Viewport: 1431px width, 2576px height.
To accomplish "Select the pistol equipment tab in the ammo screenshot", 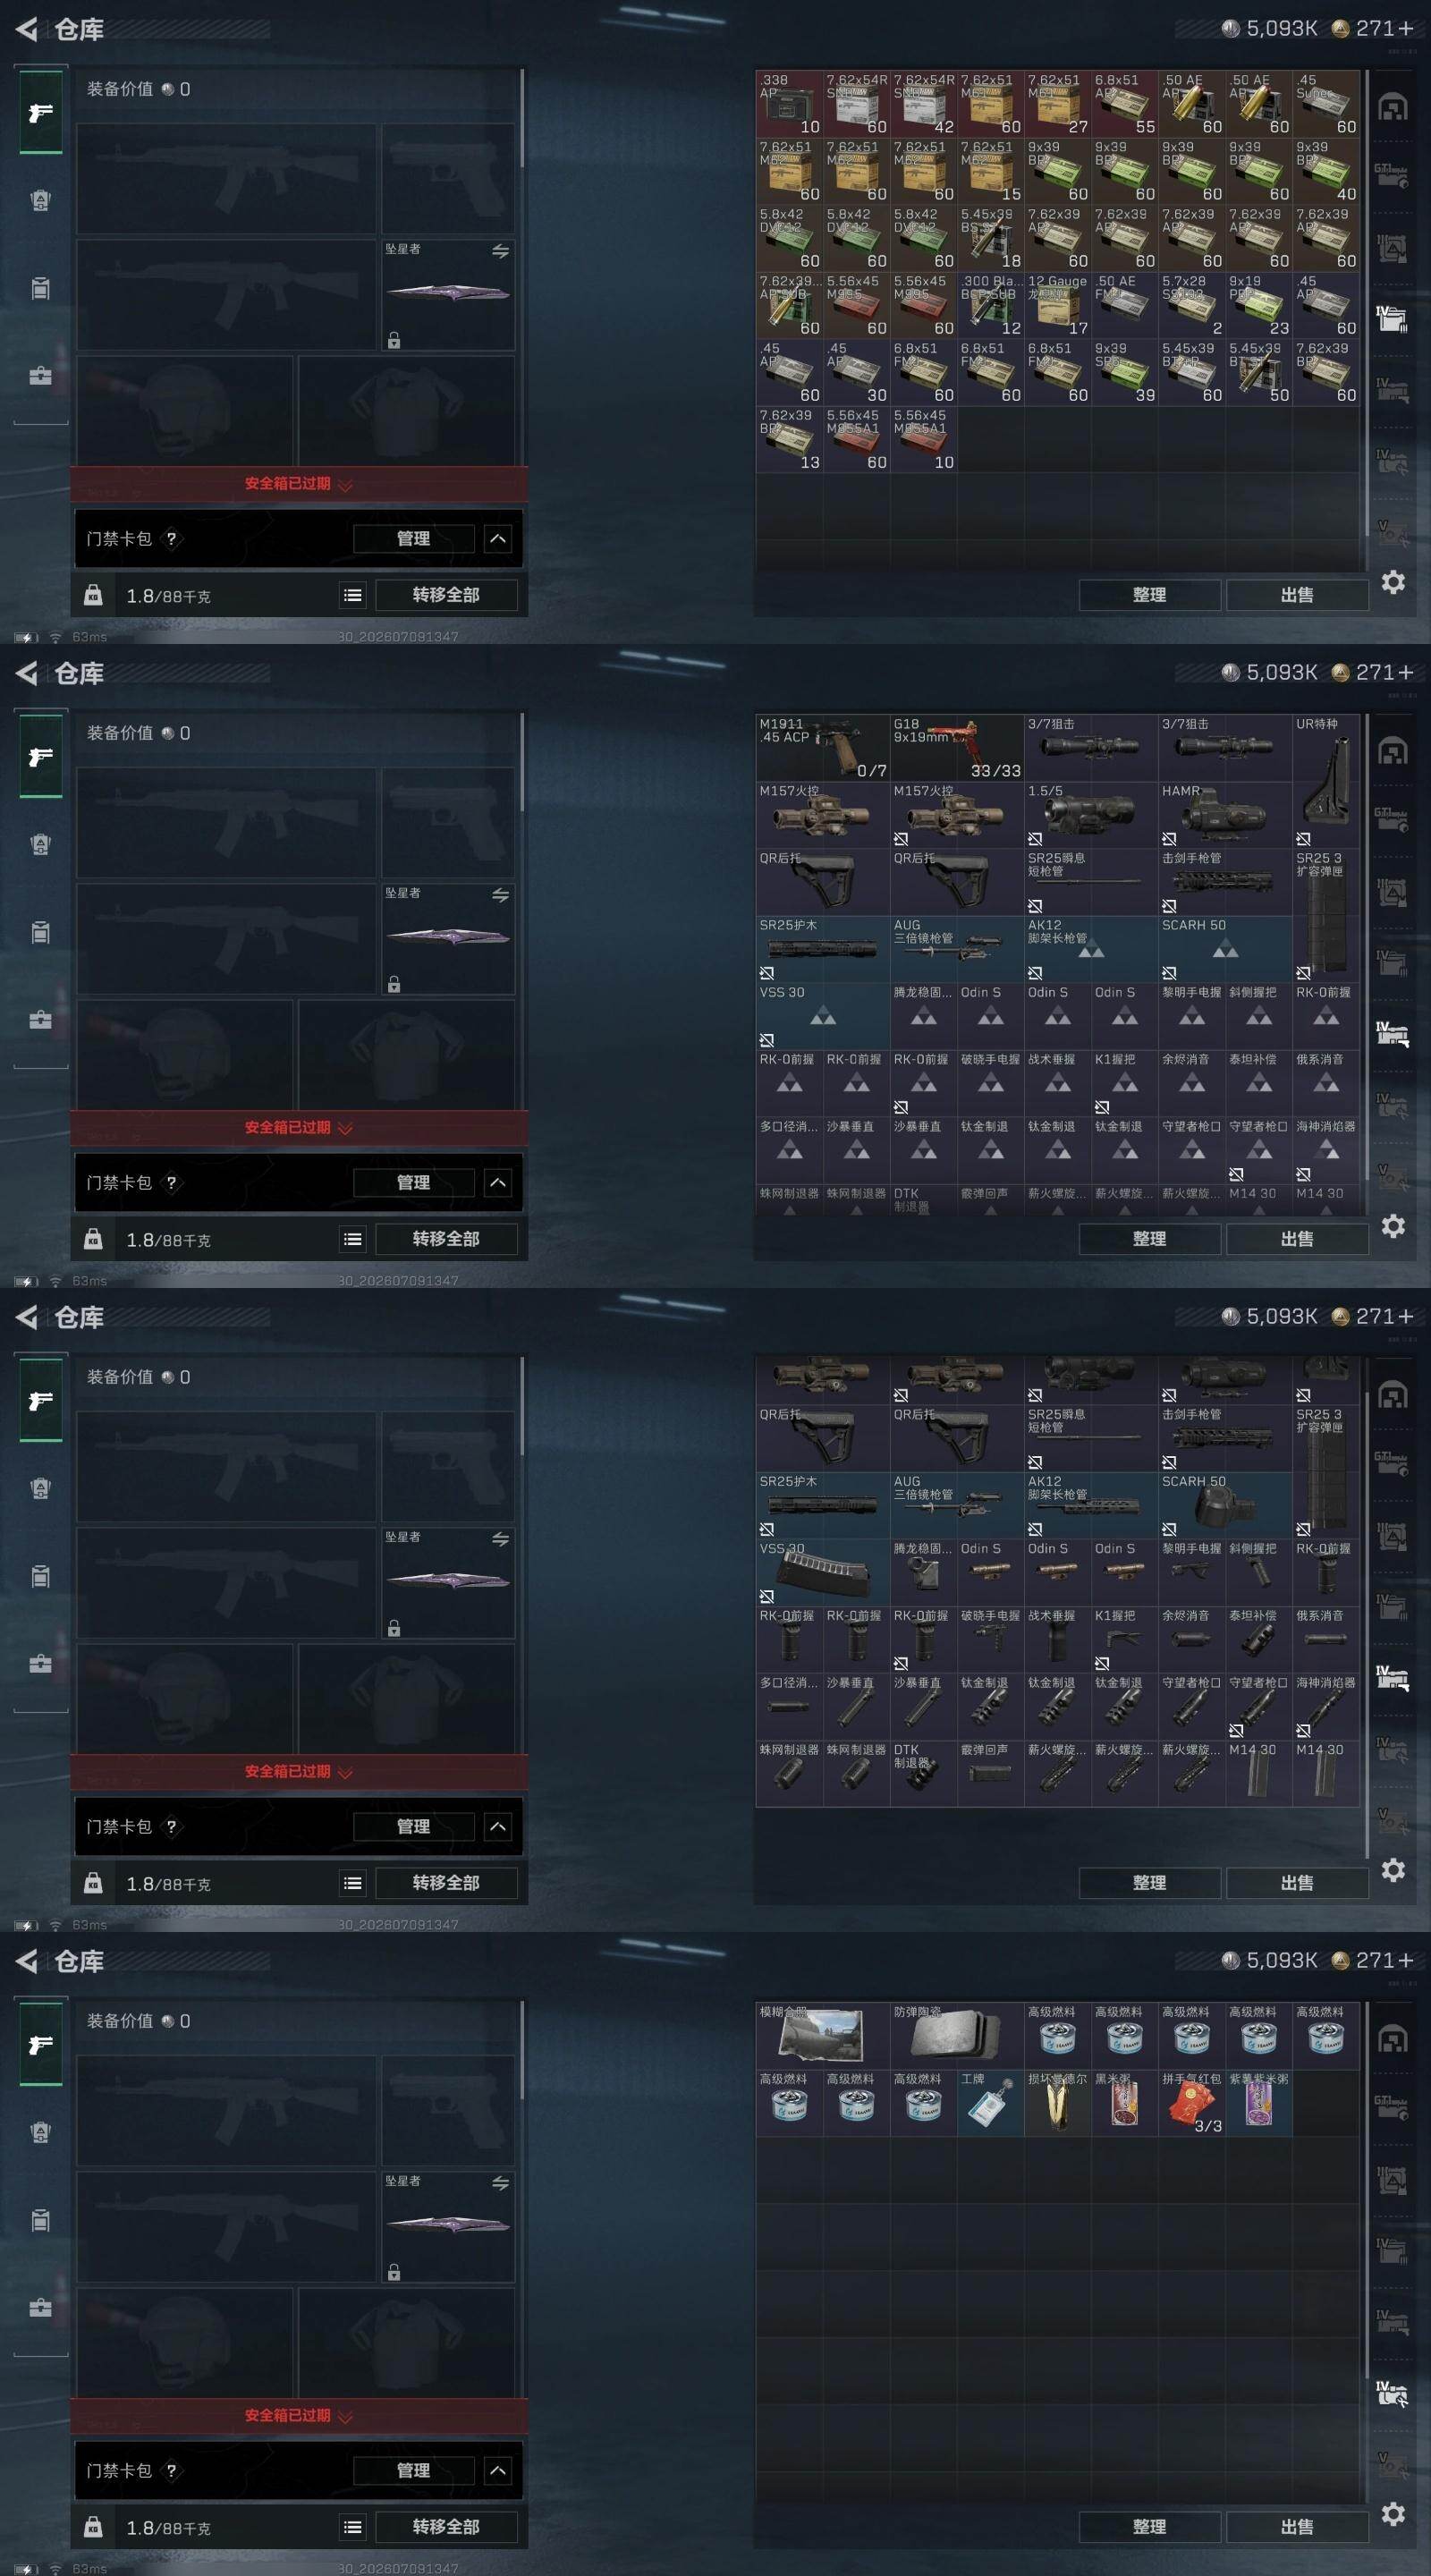I will click(x=41, y=112).
